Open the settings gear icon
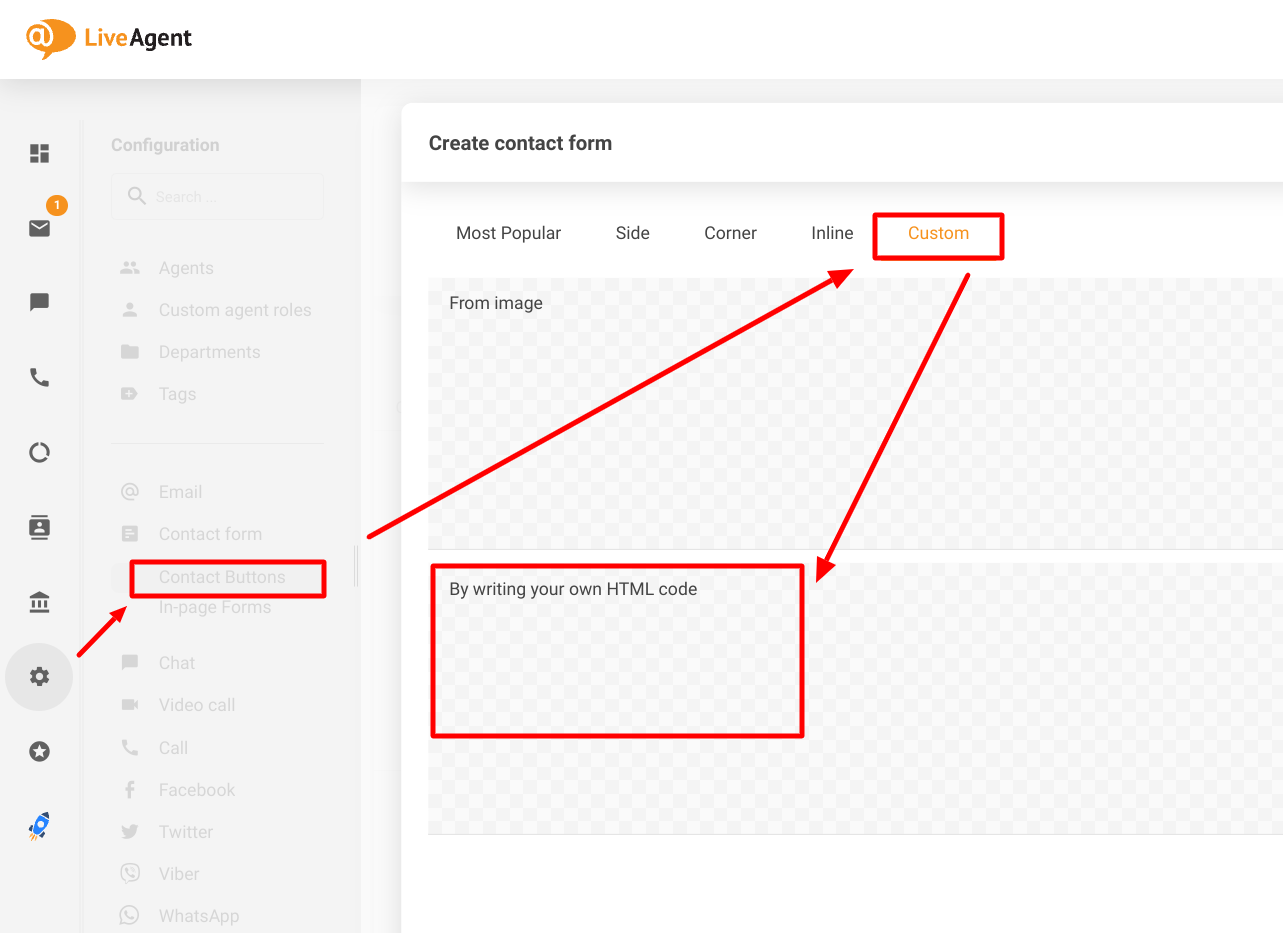Viewport: 1283px width, 933px height. point(39,676)
